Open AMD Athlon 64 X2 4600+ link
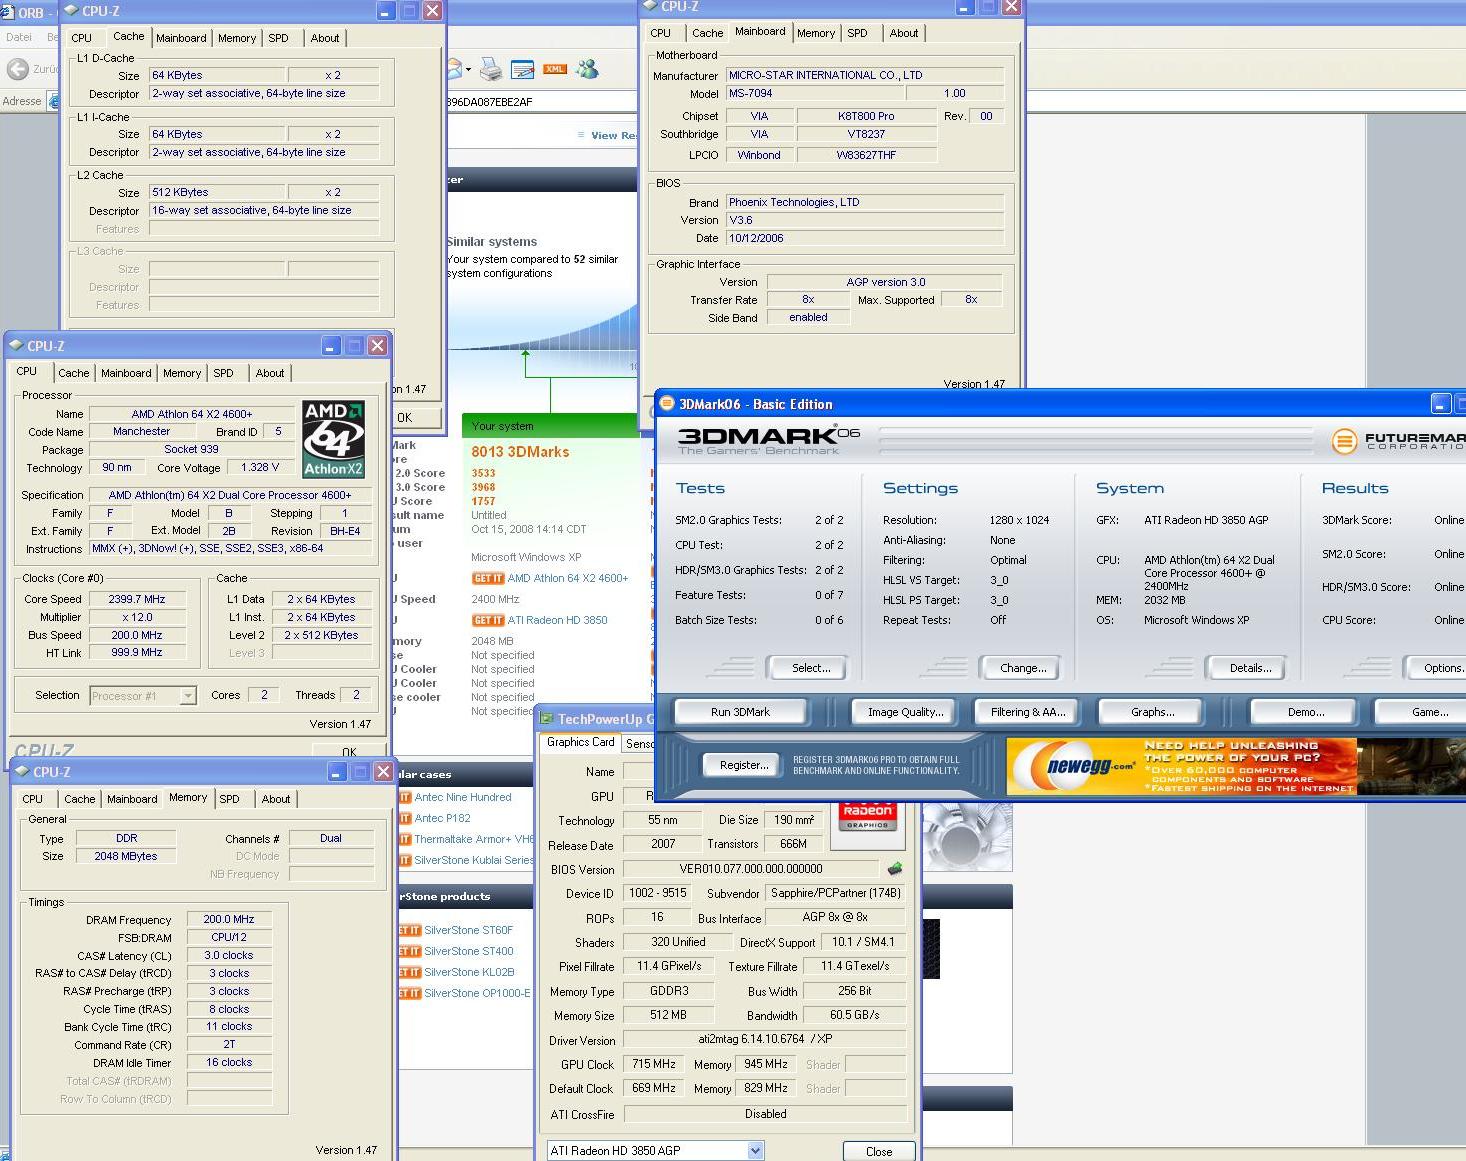The width and height of the screenshot is (1466, 1161). coord(568,578)
